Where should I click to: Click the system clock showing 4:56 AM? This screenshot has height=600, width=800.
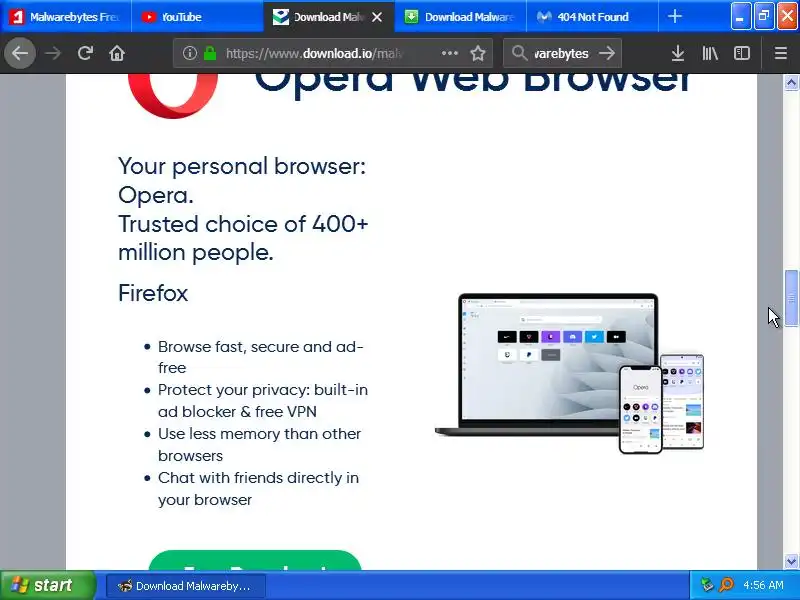click(x=763, y=585)
